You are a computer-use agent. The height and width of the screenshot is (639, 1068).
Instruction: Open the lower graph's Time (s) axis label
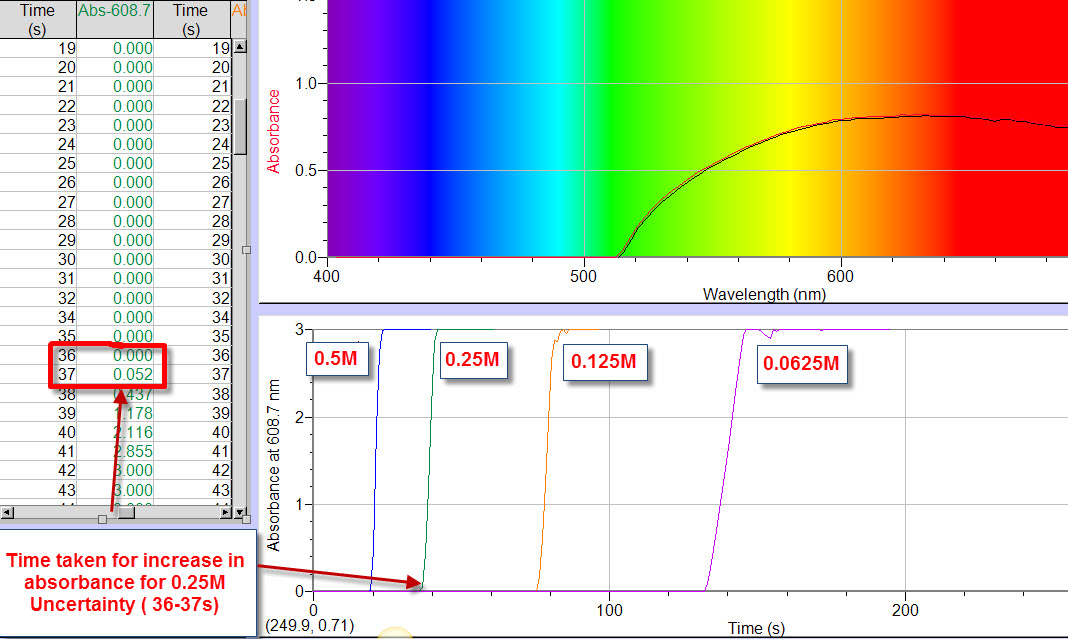[x=756, y=628]
